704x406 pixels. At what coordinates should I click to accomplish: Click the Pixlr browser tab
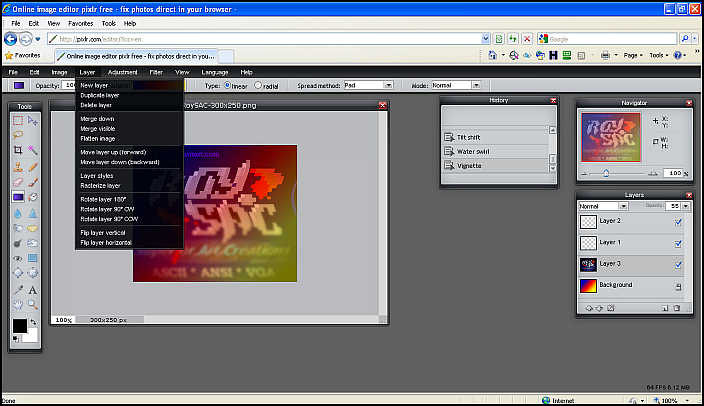[136, 56]
